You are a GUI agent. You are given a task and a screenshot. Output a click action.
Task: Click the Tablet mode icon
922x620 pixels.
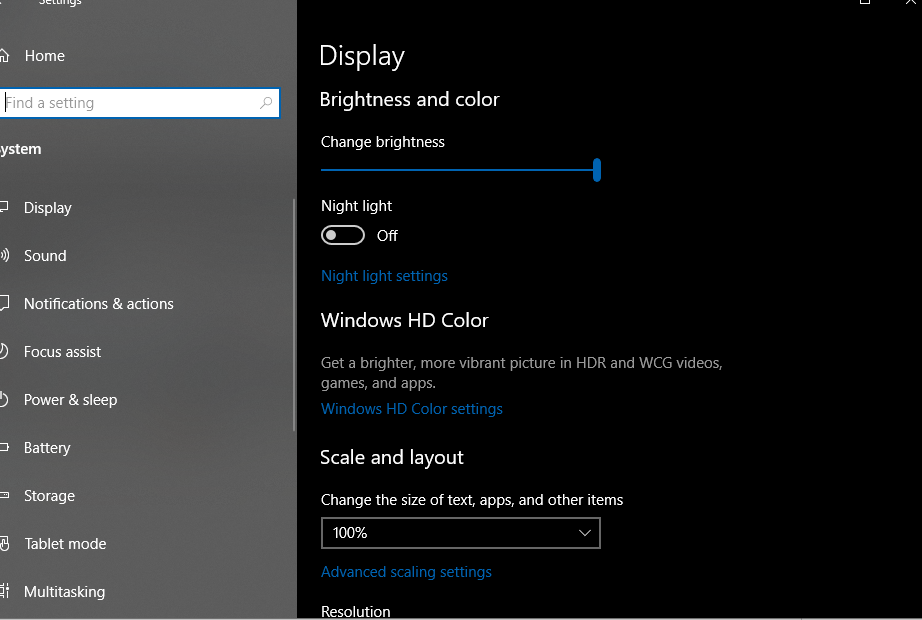tap(4, 544)
